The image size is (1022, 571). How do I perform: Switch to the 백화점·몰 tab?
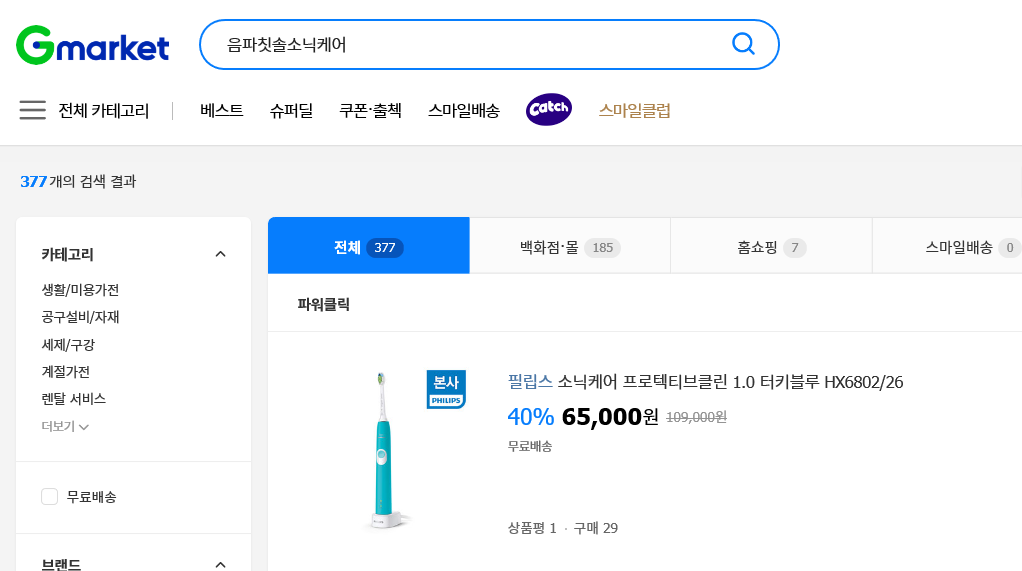pyautogui.click(x=569, y=247)
